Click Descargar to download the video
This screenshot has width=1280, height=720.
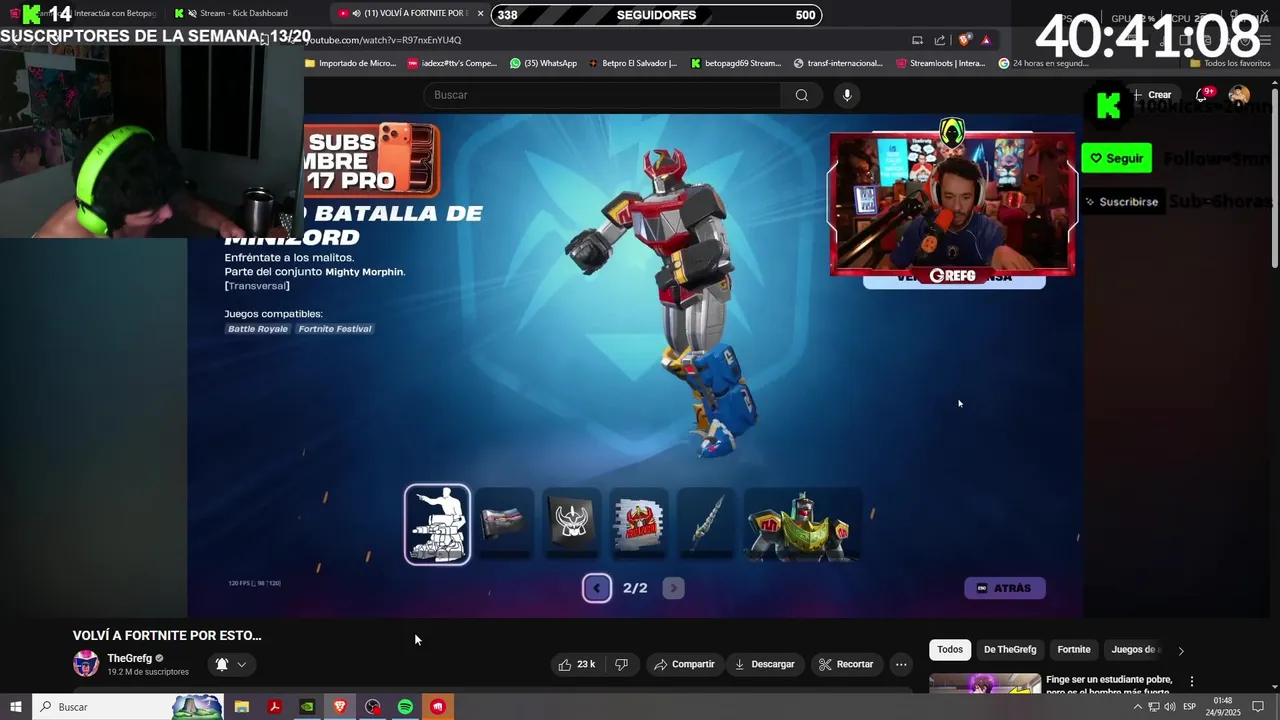pyautogui.click(x=765, y=664)
